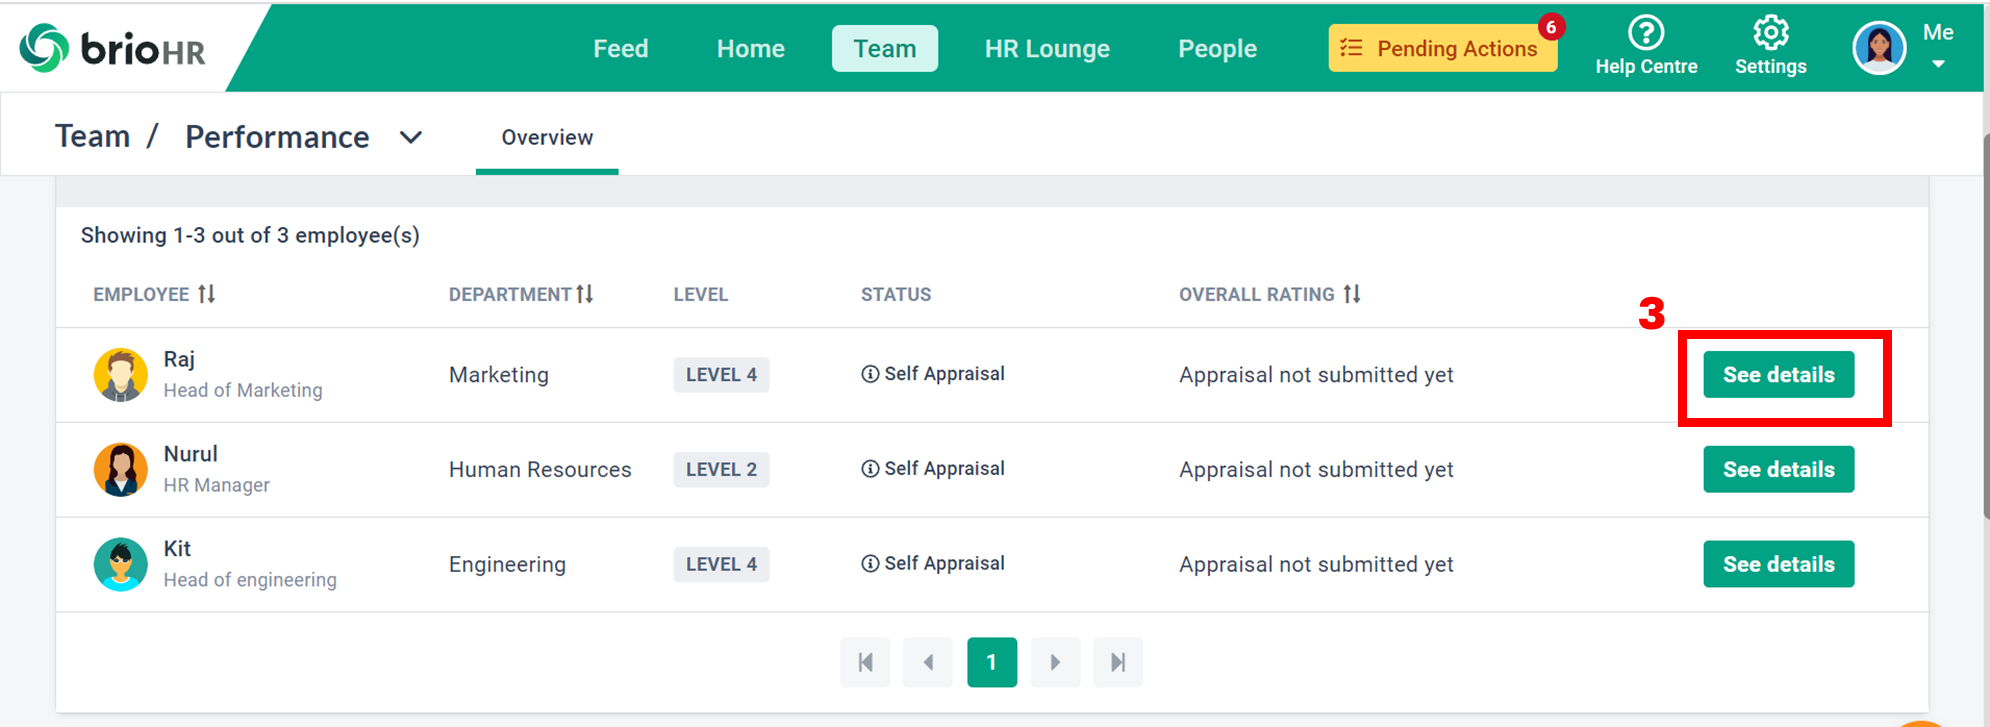Open the Settings gear icon
Screen dimensions: 1990x727
pyautogui.click(x=1770, y=33)
